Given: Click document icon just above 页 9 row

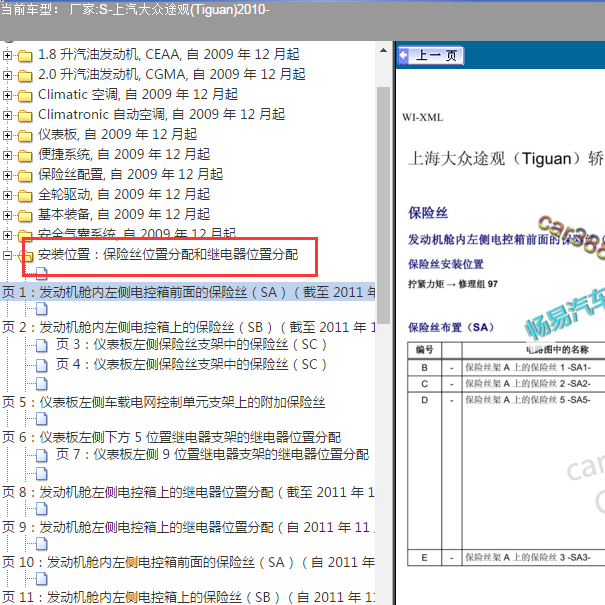Looking at the screenshot, I should [42, 509].
